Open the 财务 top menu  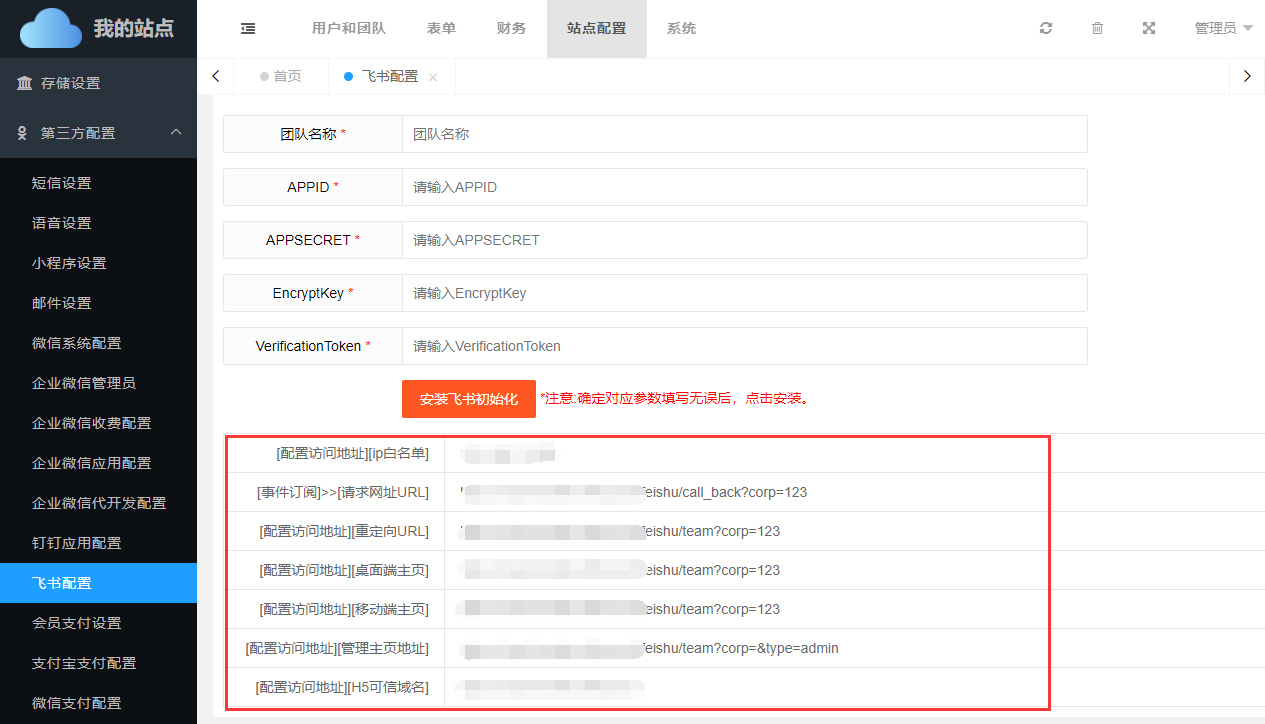[511, 29]
